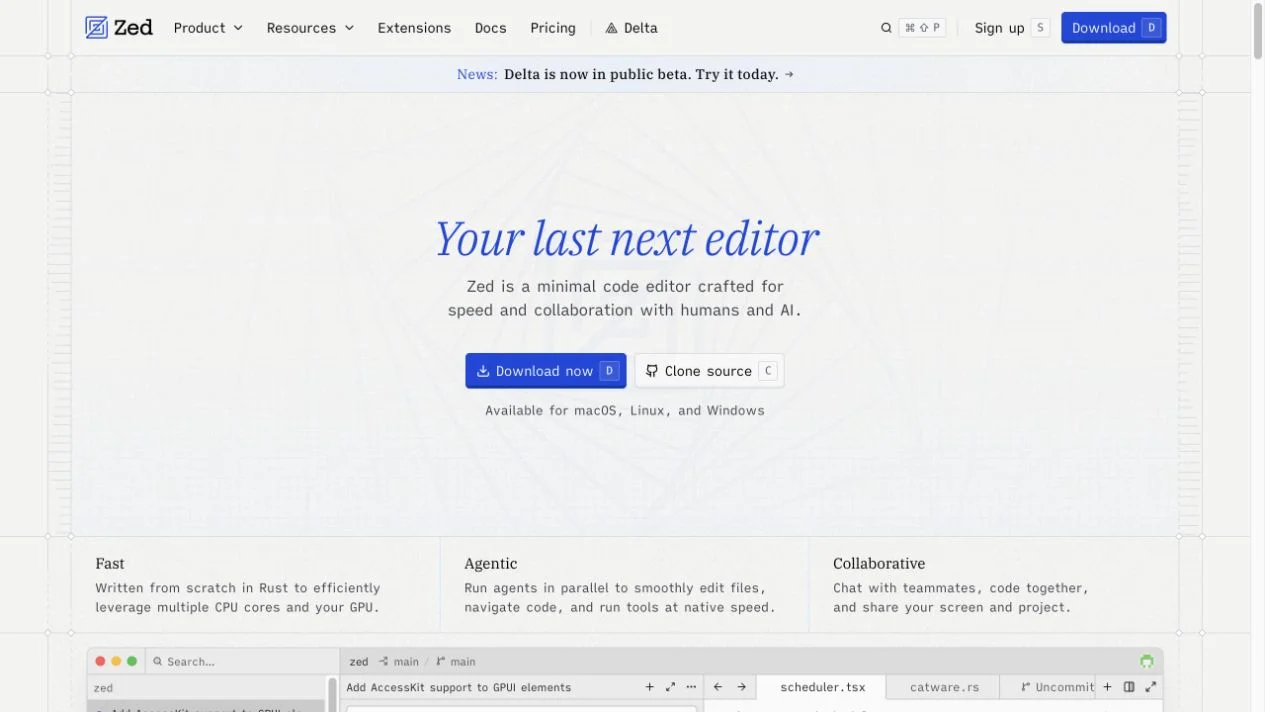1265x712 pixels.
Task: Switch to the catware.rs tab
Action: [944, 687]
